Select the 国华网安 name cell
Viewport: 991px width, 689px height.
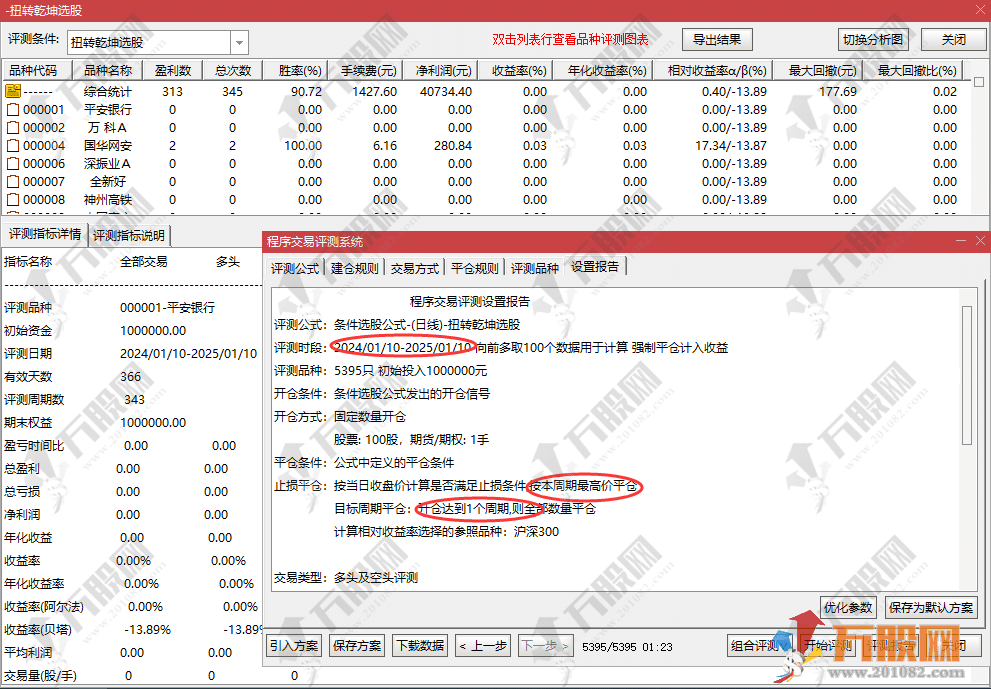[x=108, y=145]
